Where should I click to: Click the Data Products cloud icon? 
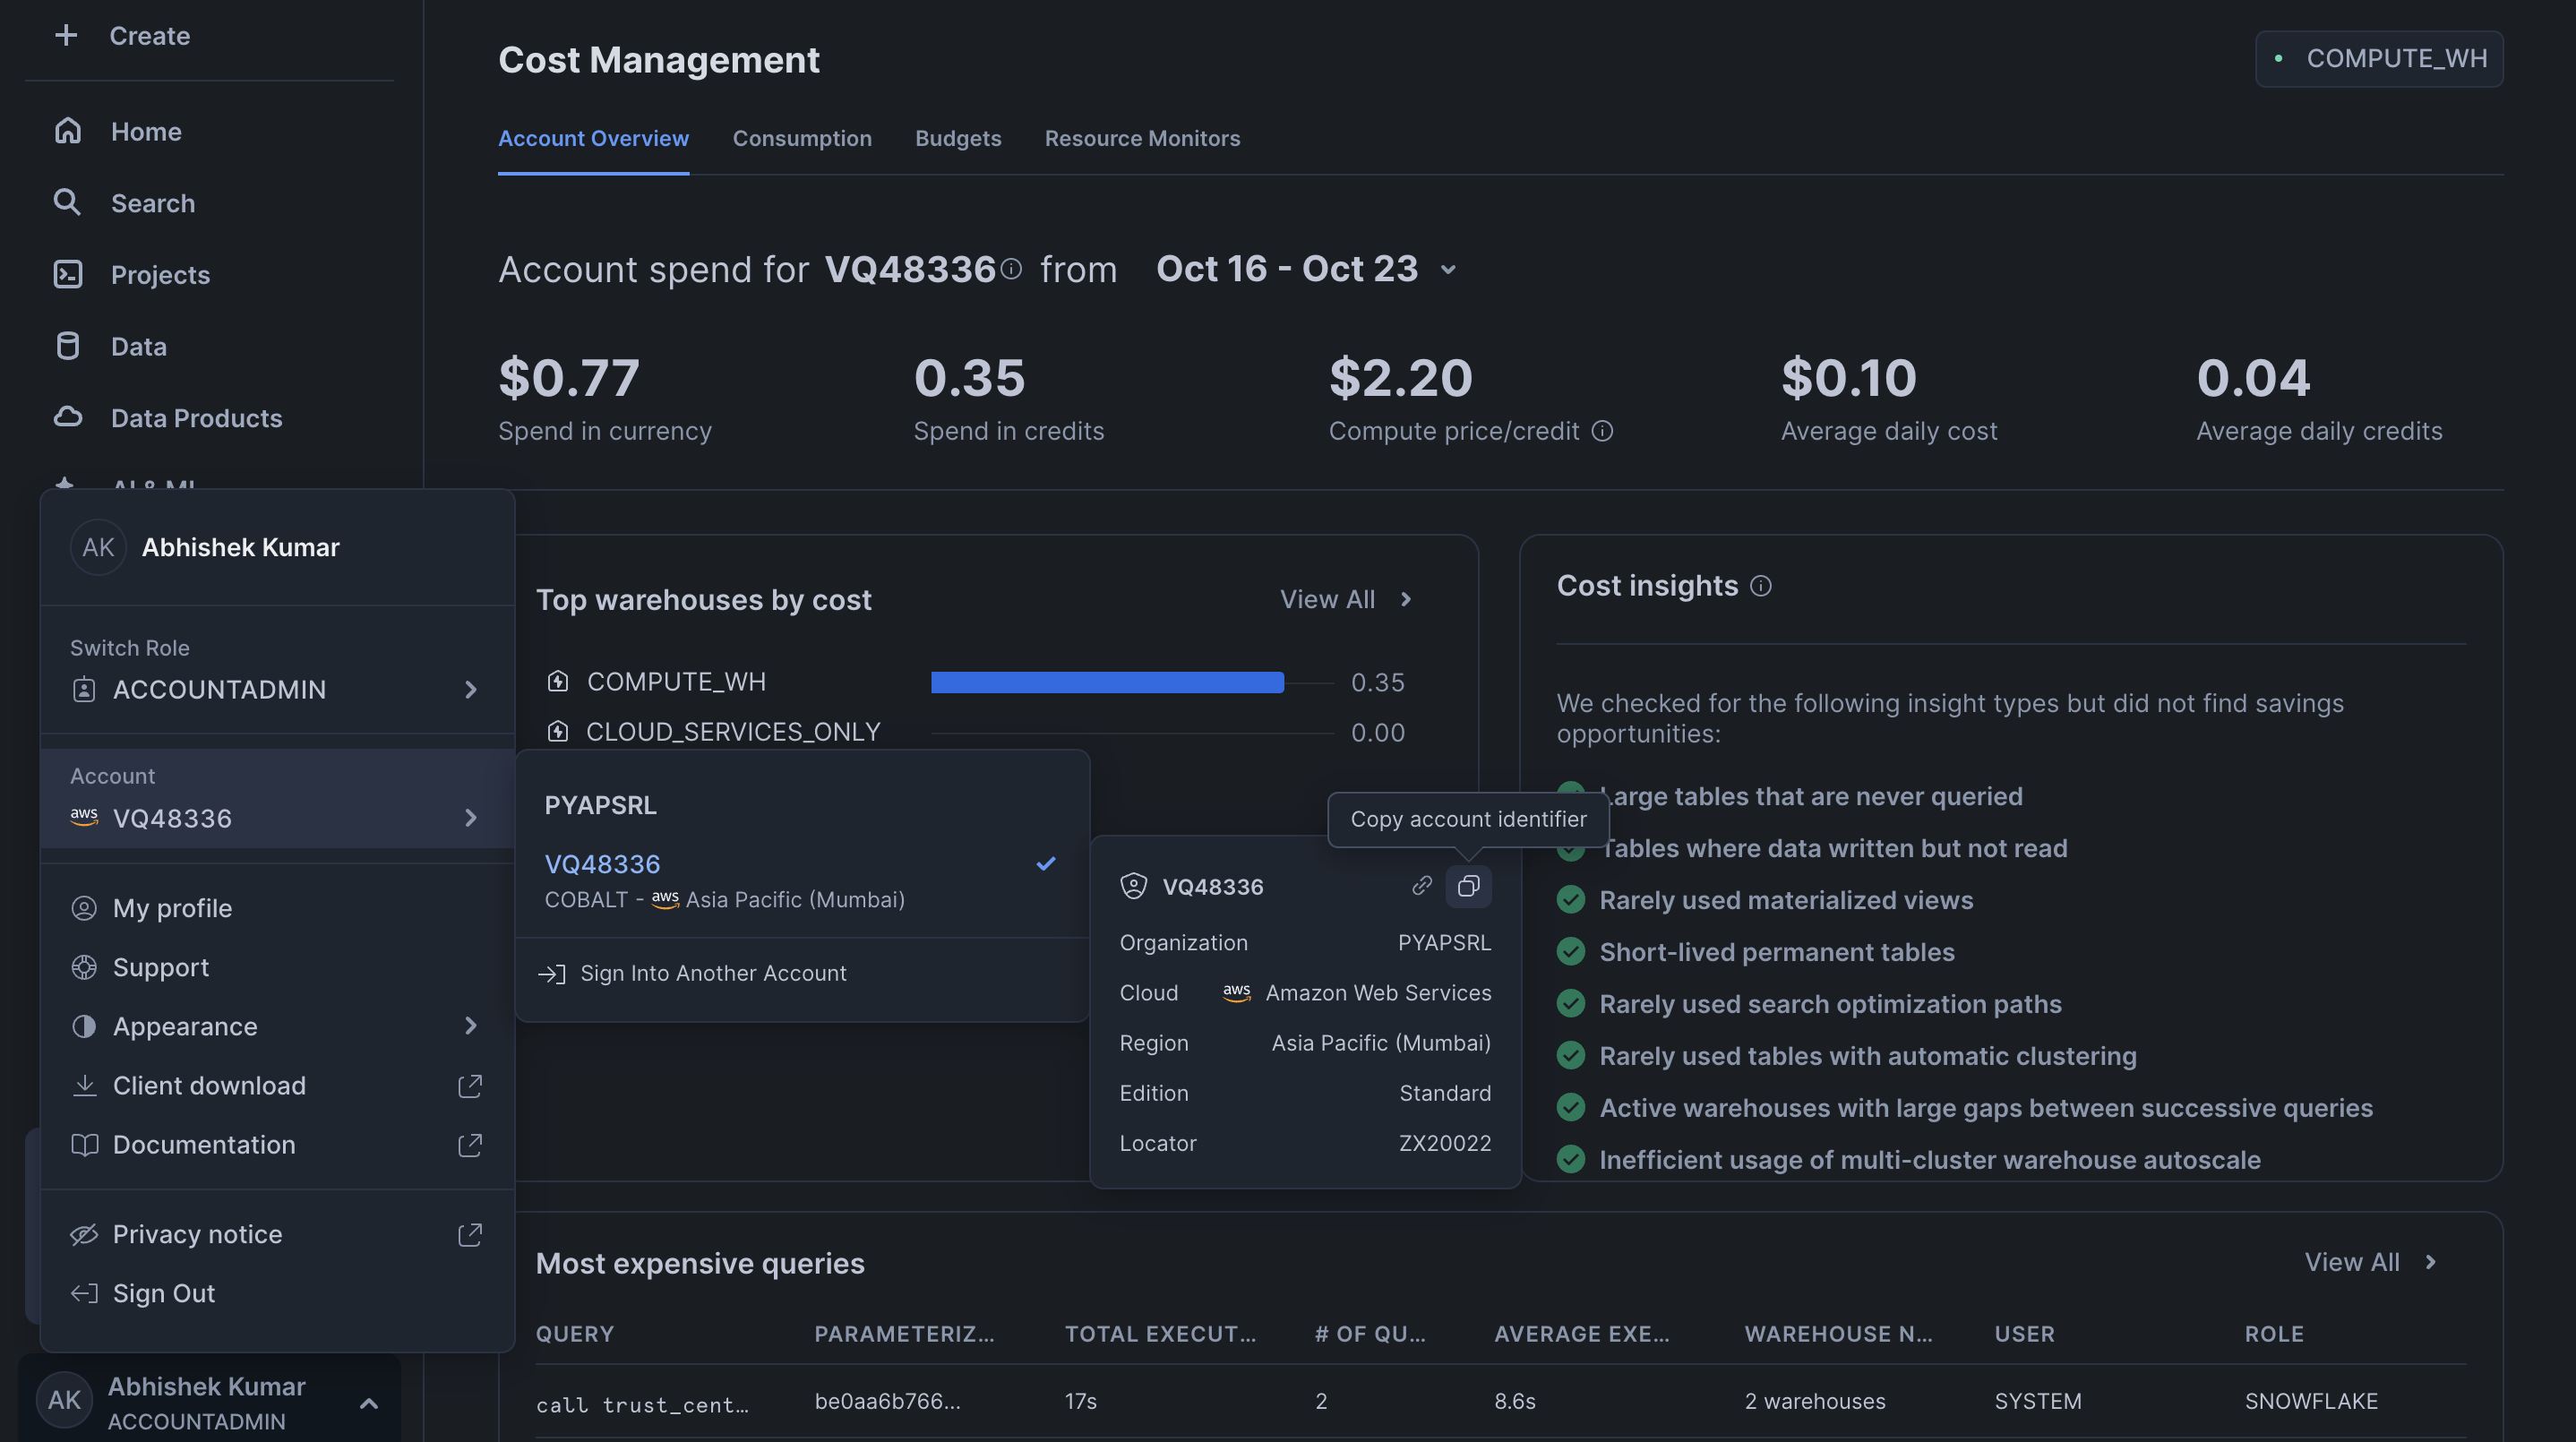67,418
